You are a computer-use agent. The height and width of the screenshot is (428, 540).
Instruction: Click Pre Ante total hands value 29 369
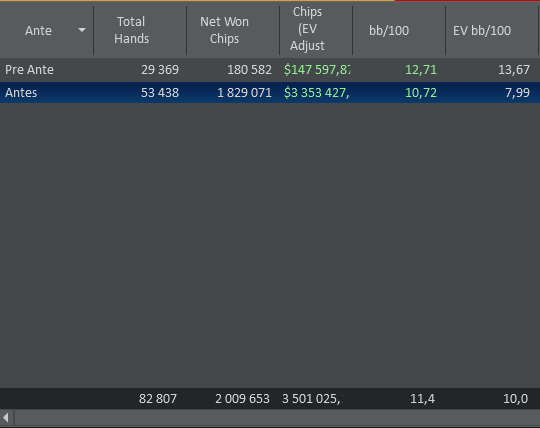[x=160, y=70]
